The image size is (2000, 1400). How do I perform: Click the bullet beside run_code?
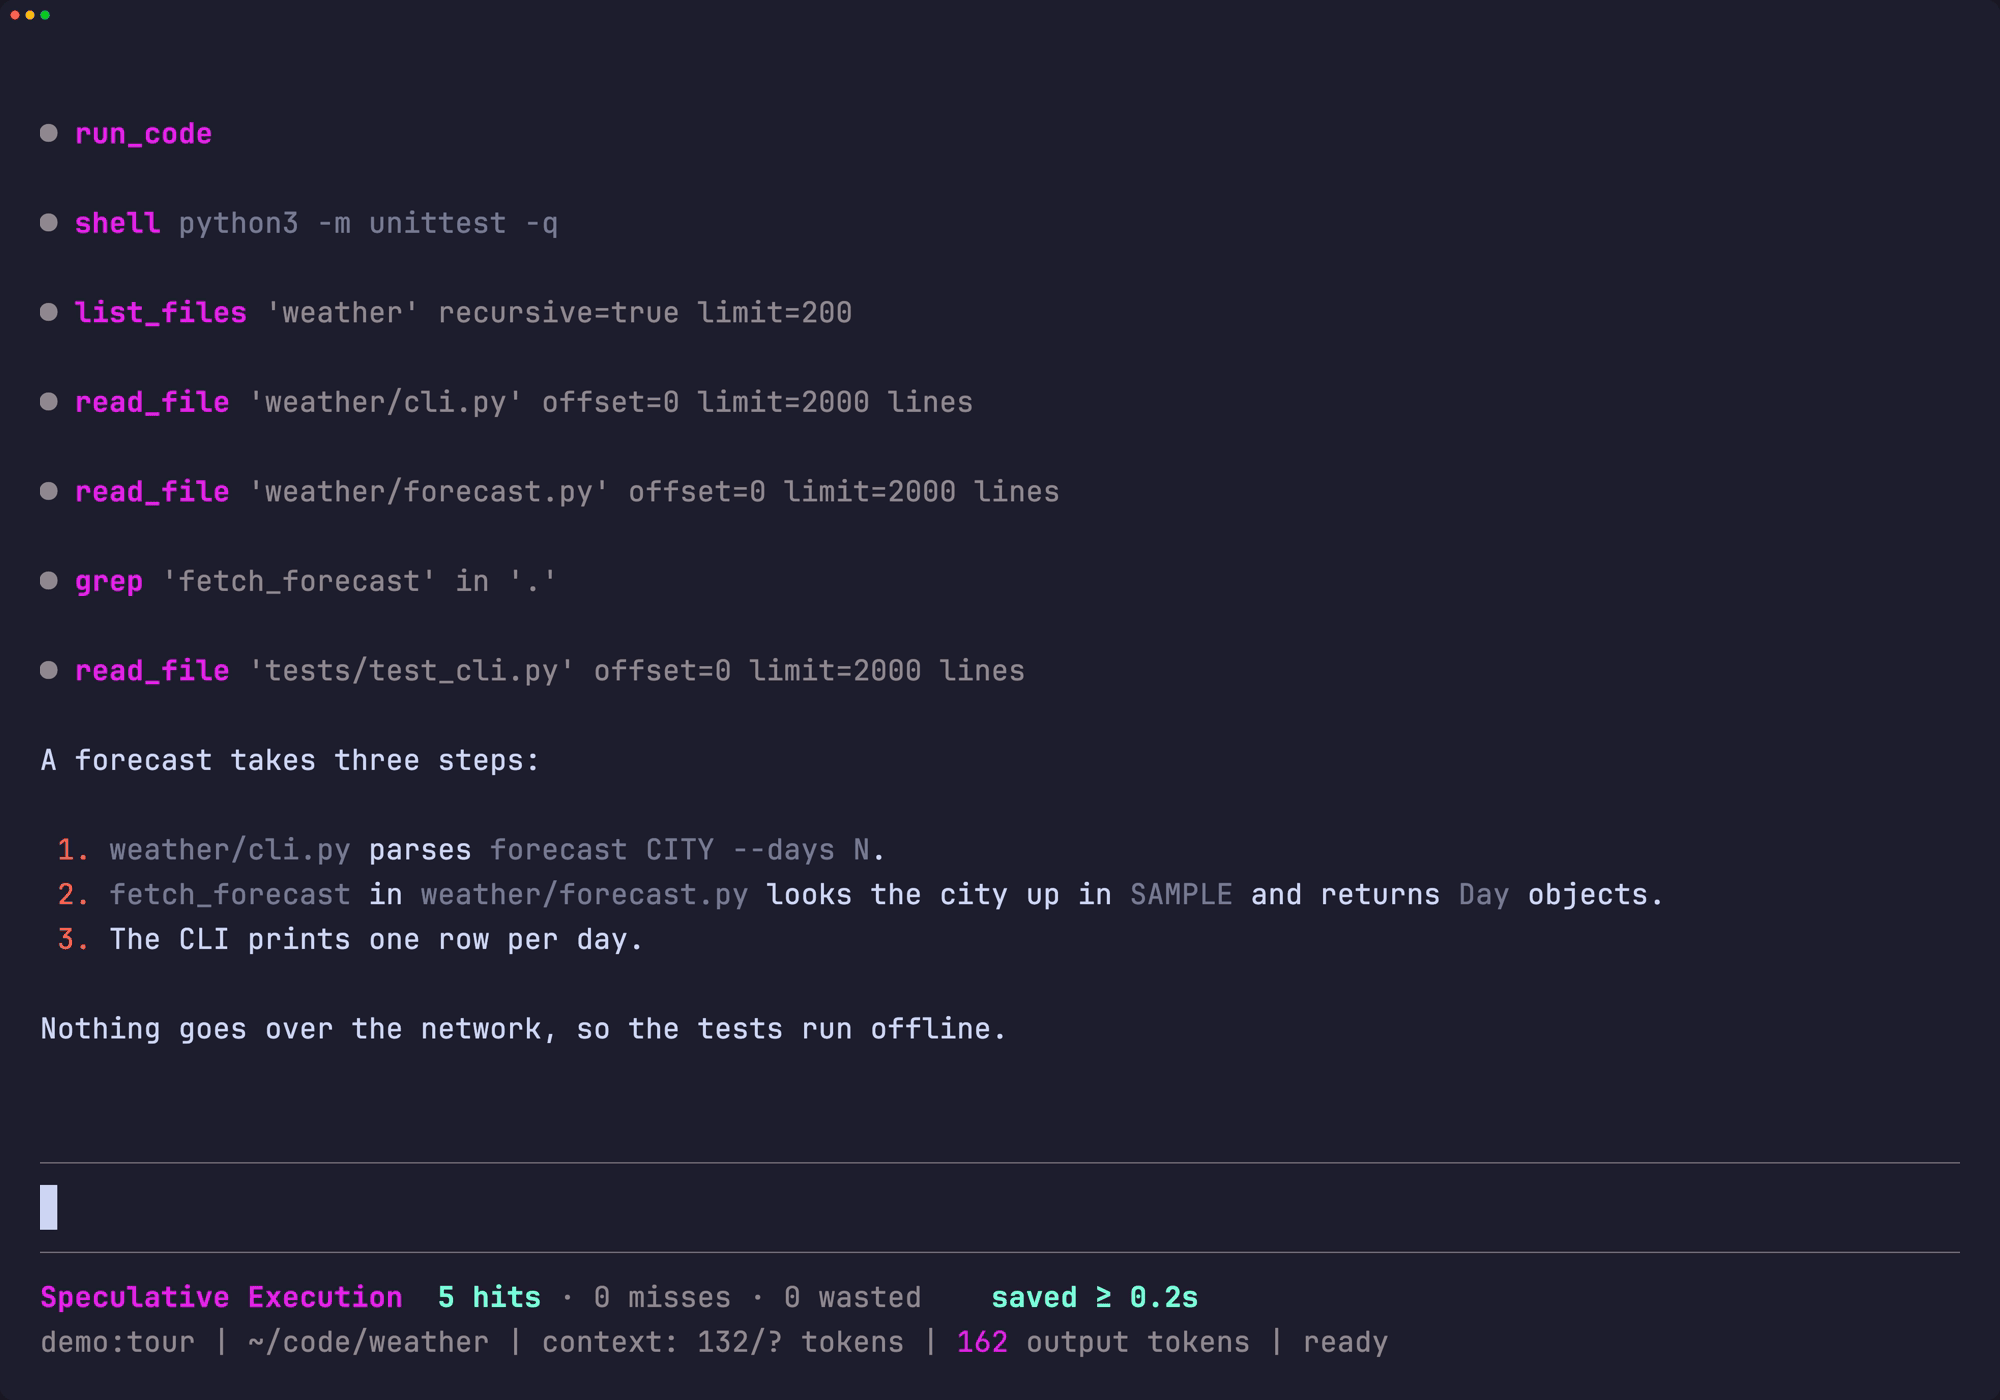click(x=48, y=133)
